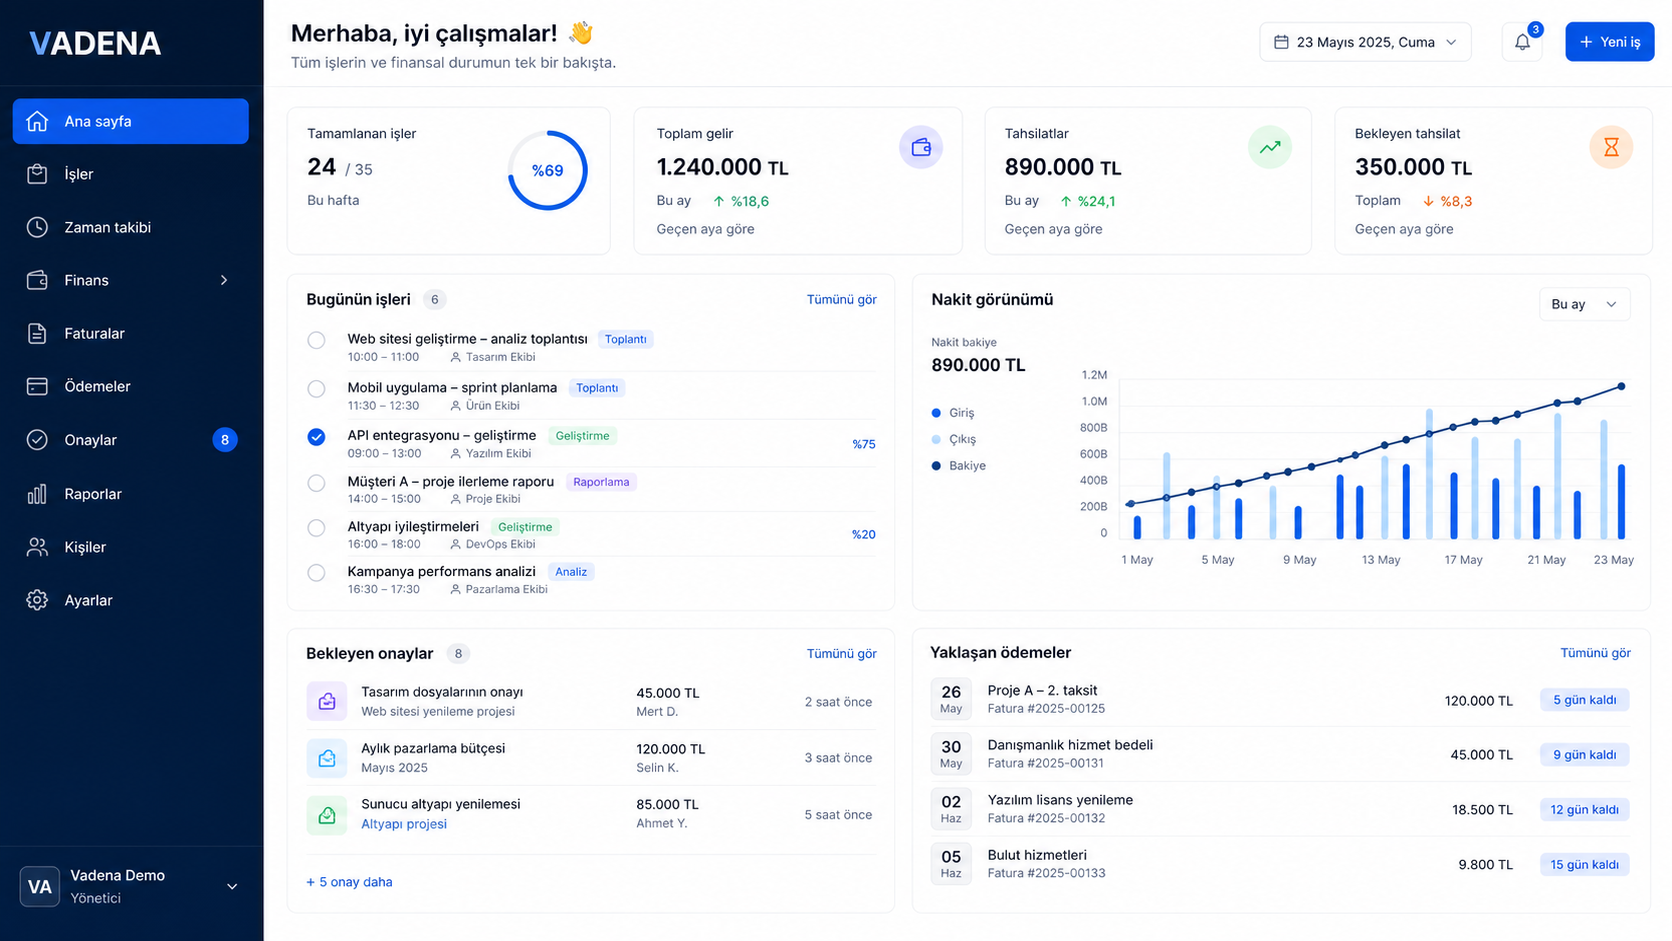Expand the Finans submenu in sidebar
This screenshot has width=1672, height=941.
point(130,280)
